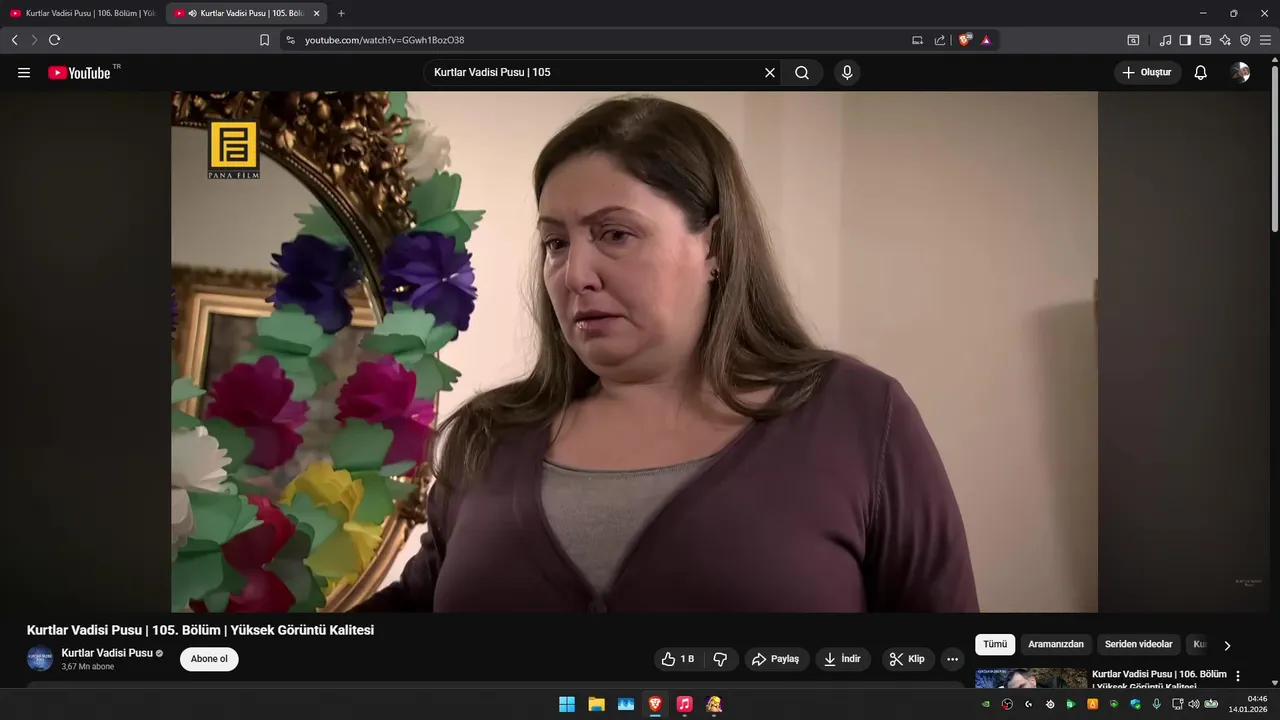Click the Abone ol subscribe button

click(209, 659)
